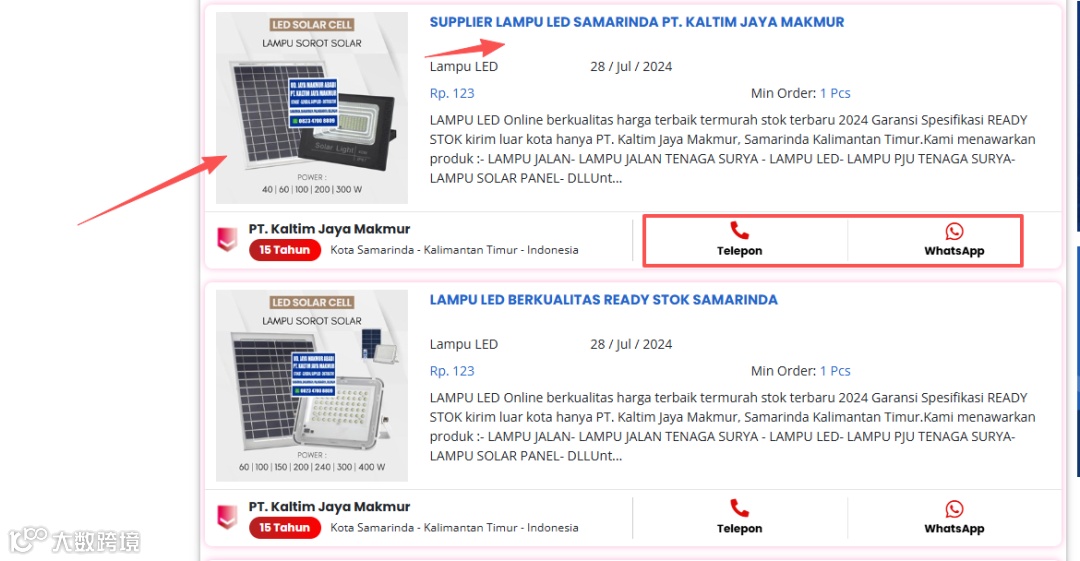Click the 15 Tahun badge in second listing
1080x561 pixels.
point(284,527)
